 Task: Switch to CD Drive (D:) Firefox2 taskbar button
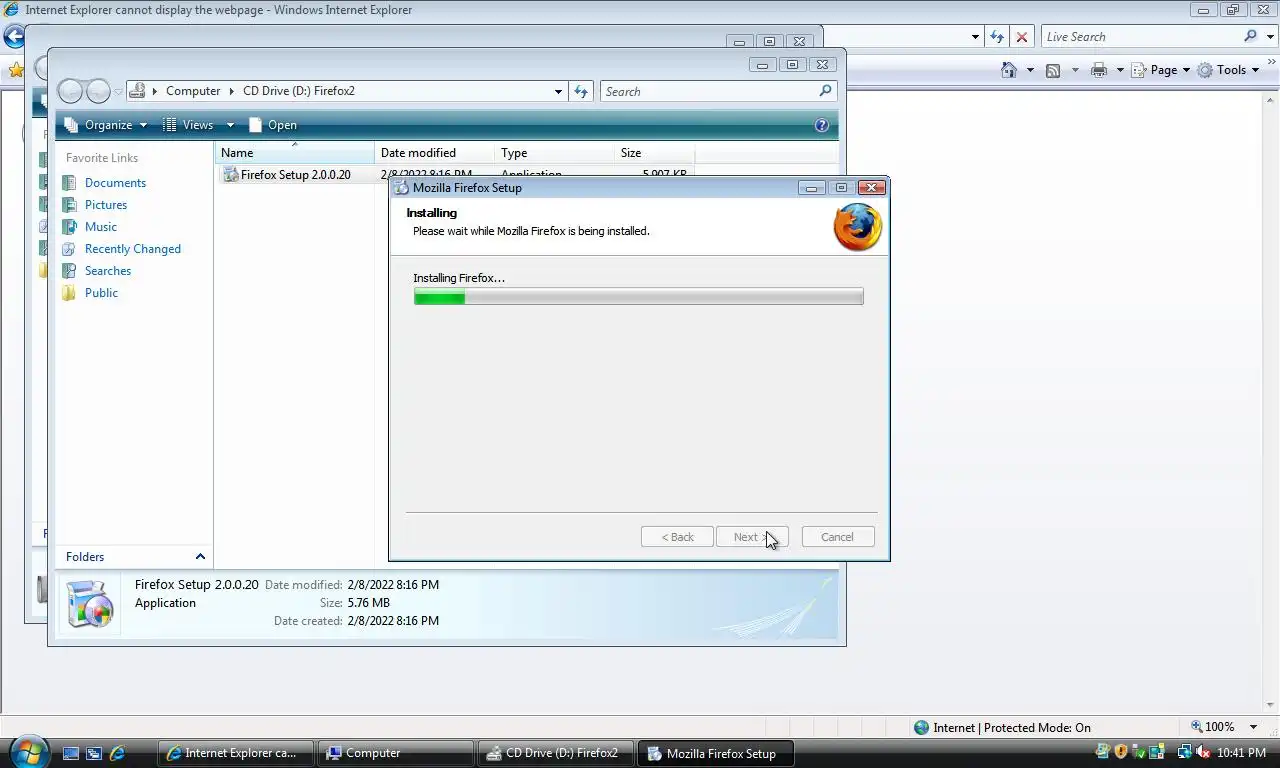point(557,753)
